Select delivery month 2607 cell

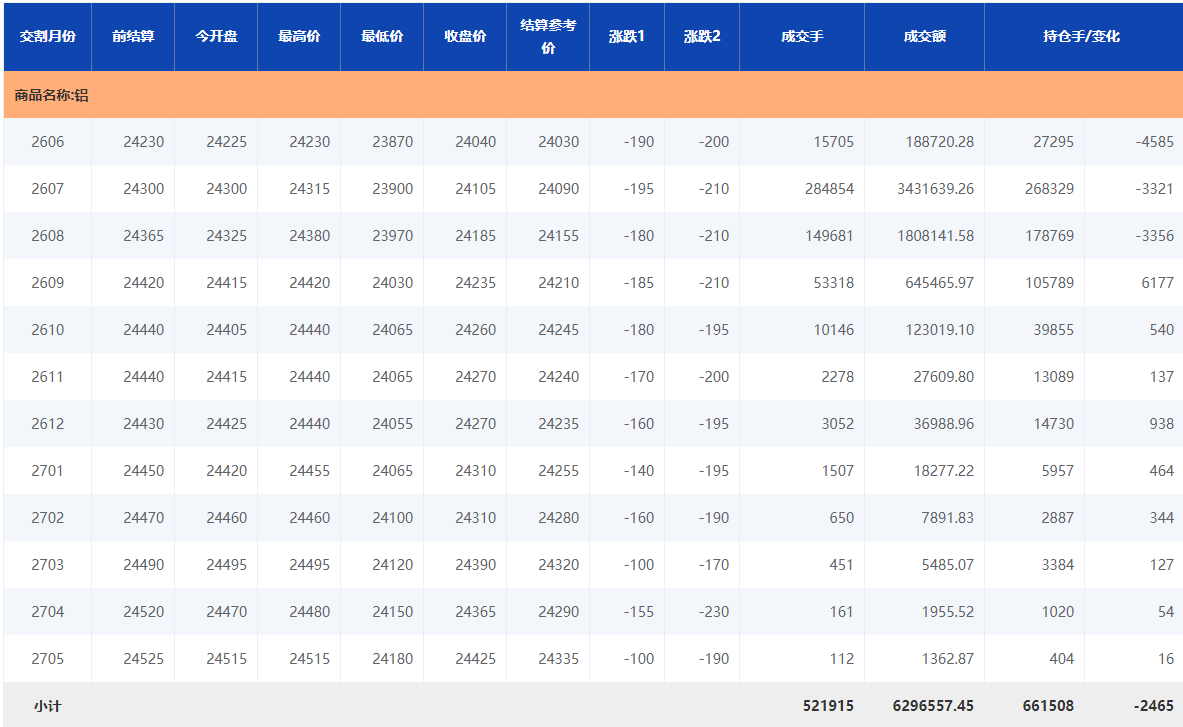(48, 189)
